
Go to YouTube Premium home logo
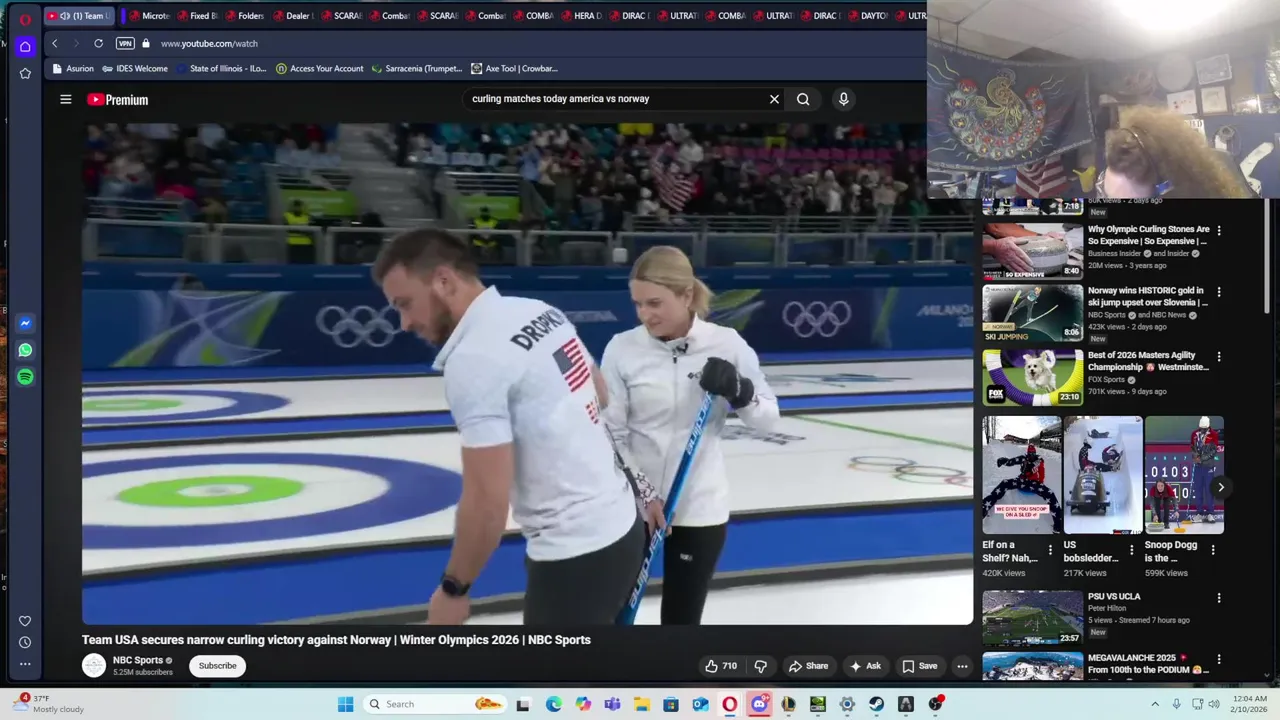(x=118, y=99)
